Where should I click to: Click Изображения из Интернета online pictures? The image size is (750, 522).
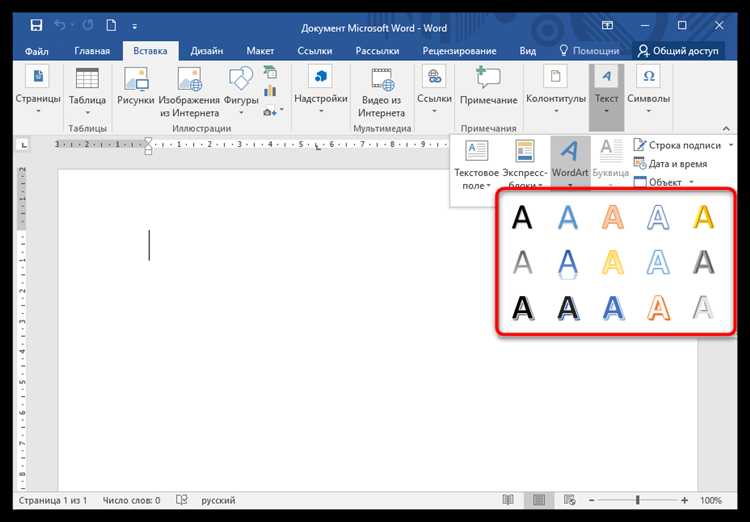tap(189, 92)
